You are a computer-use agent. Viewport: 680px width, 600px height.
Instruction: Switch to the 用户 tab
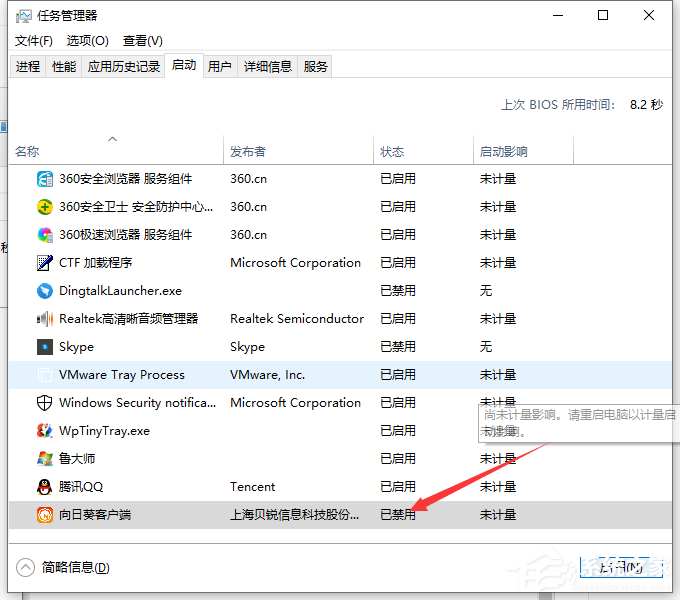219,66
